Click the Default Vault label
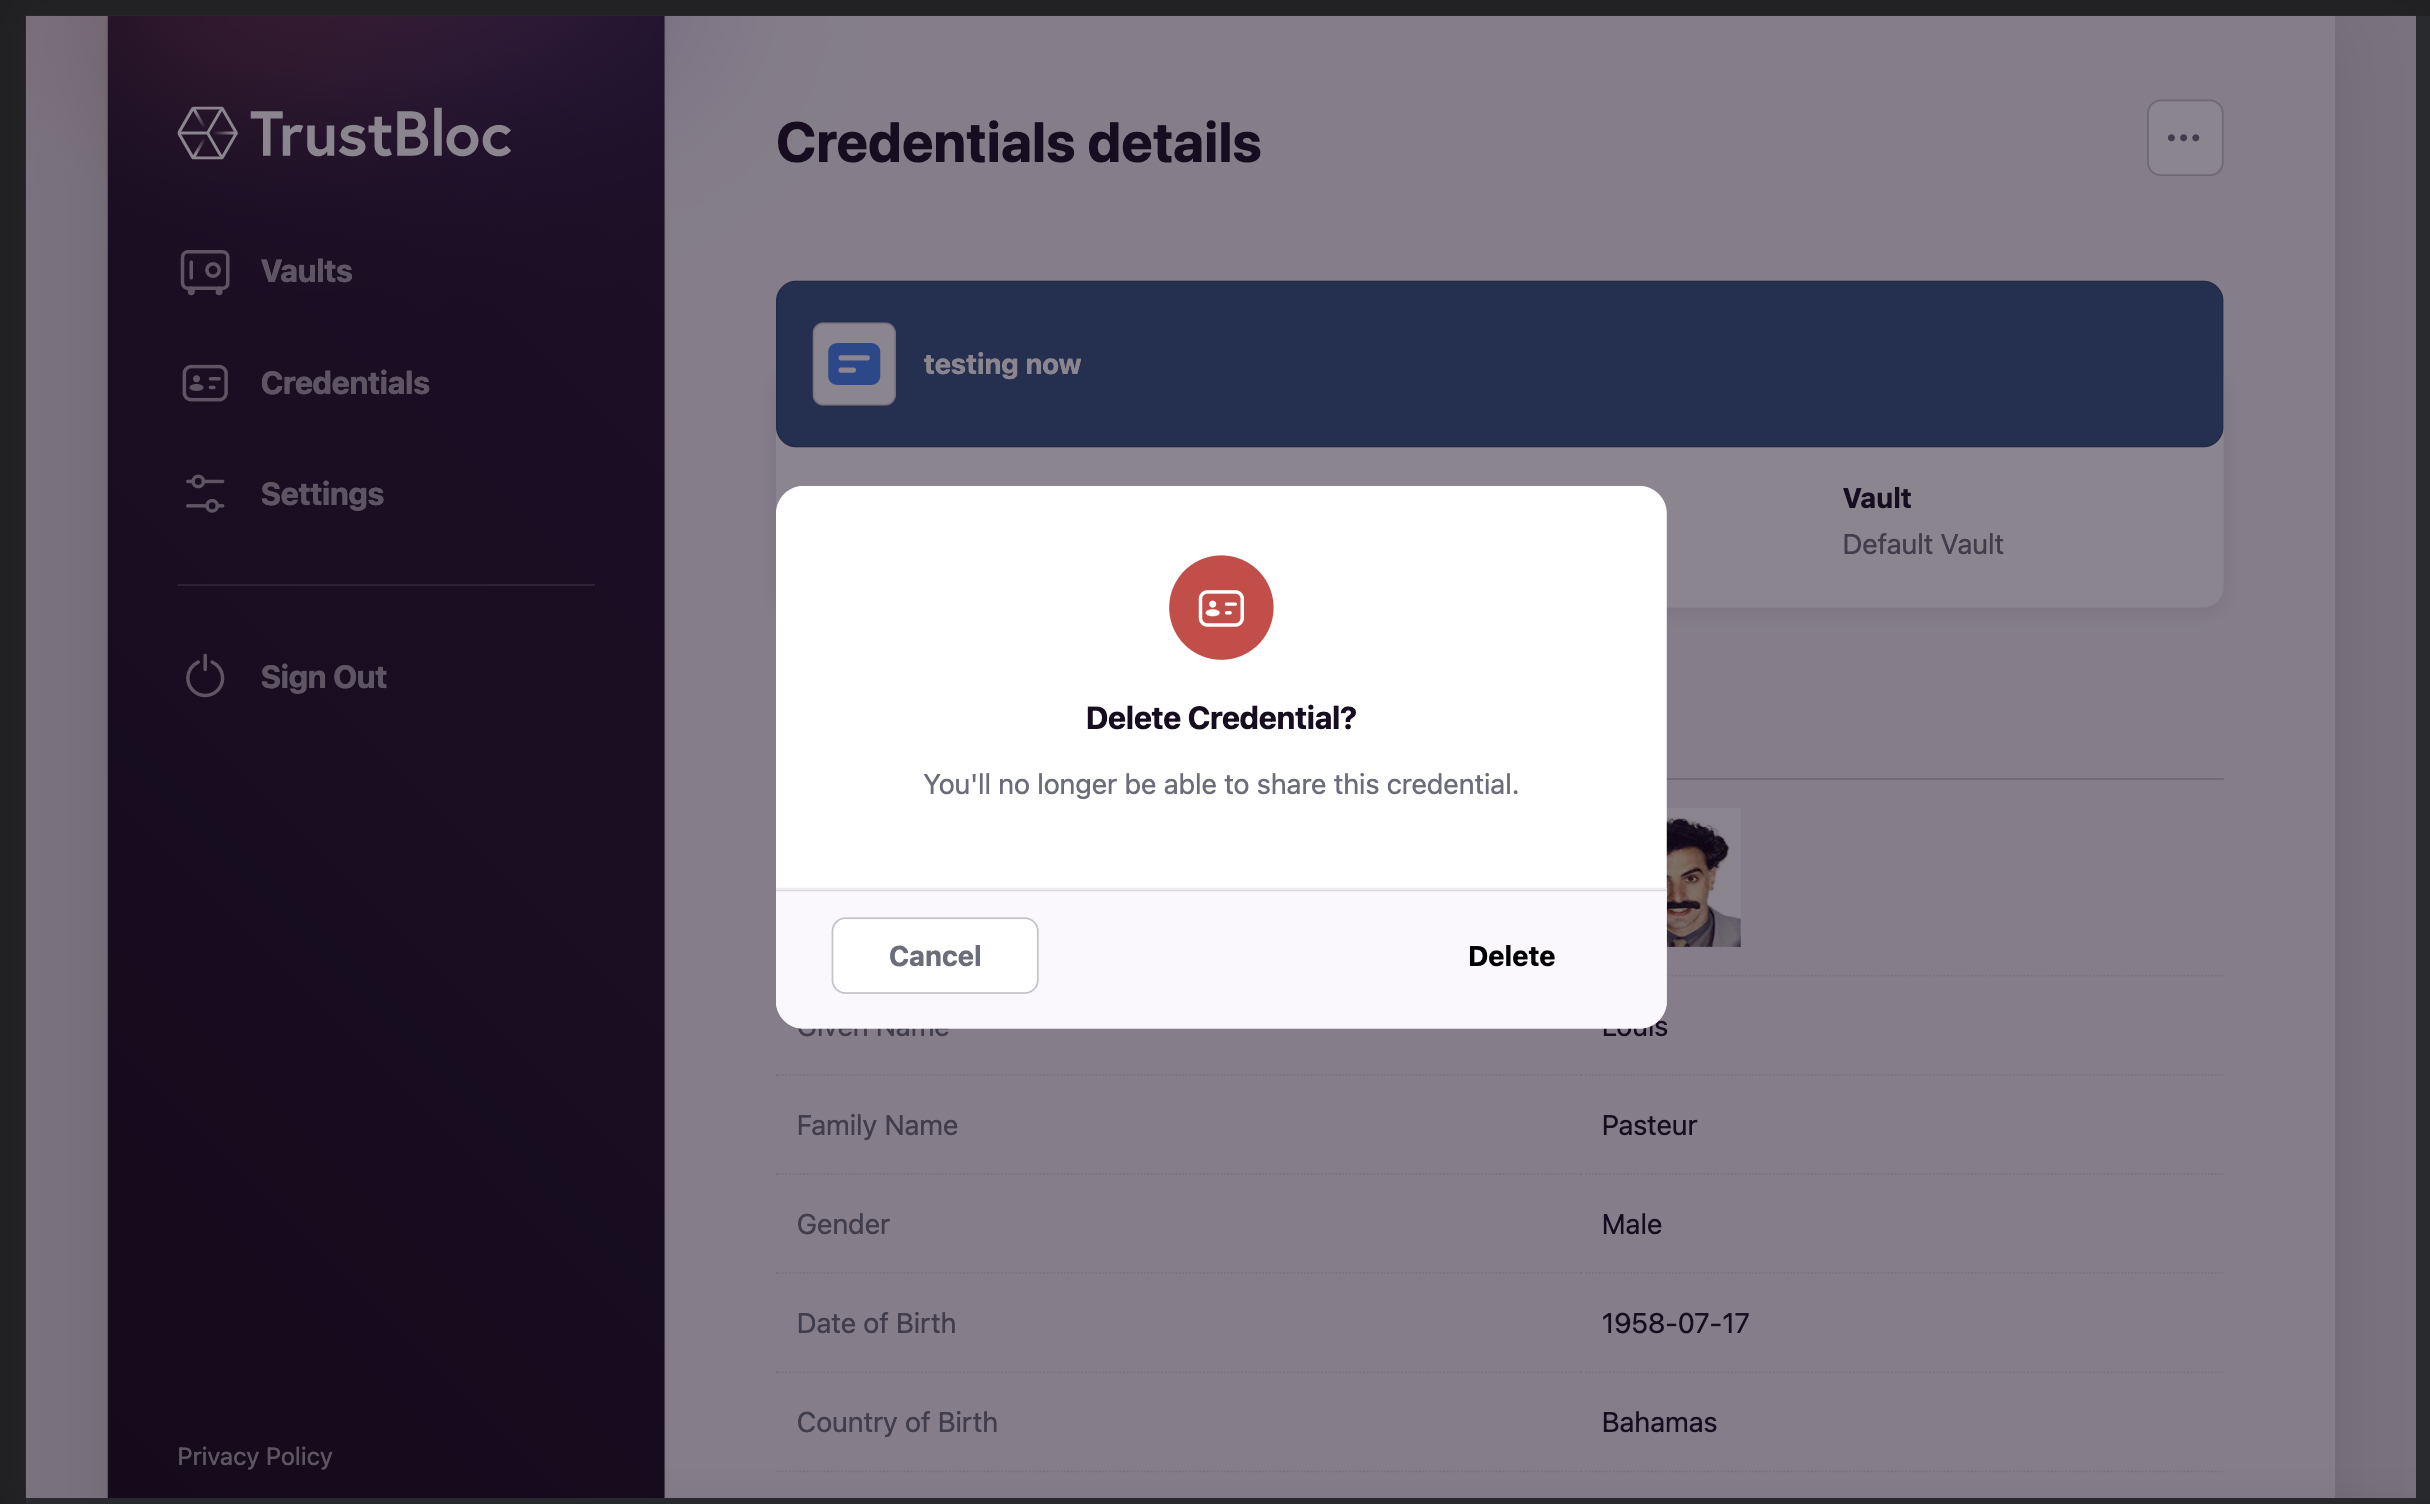 tap(1921, 544)
